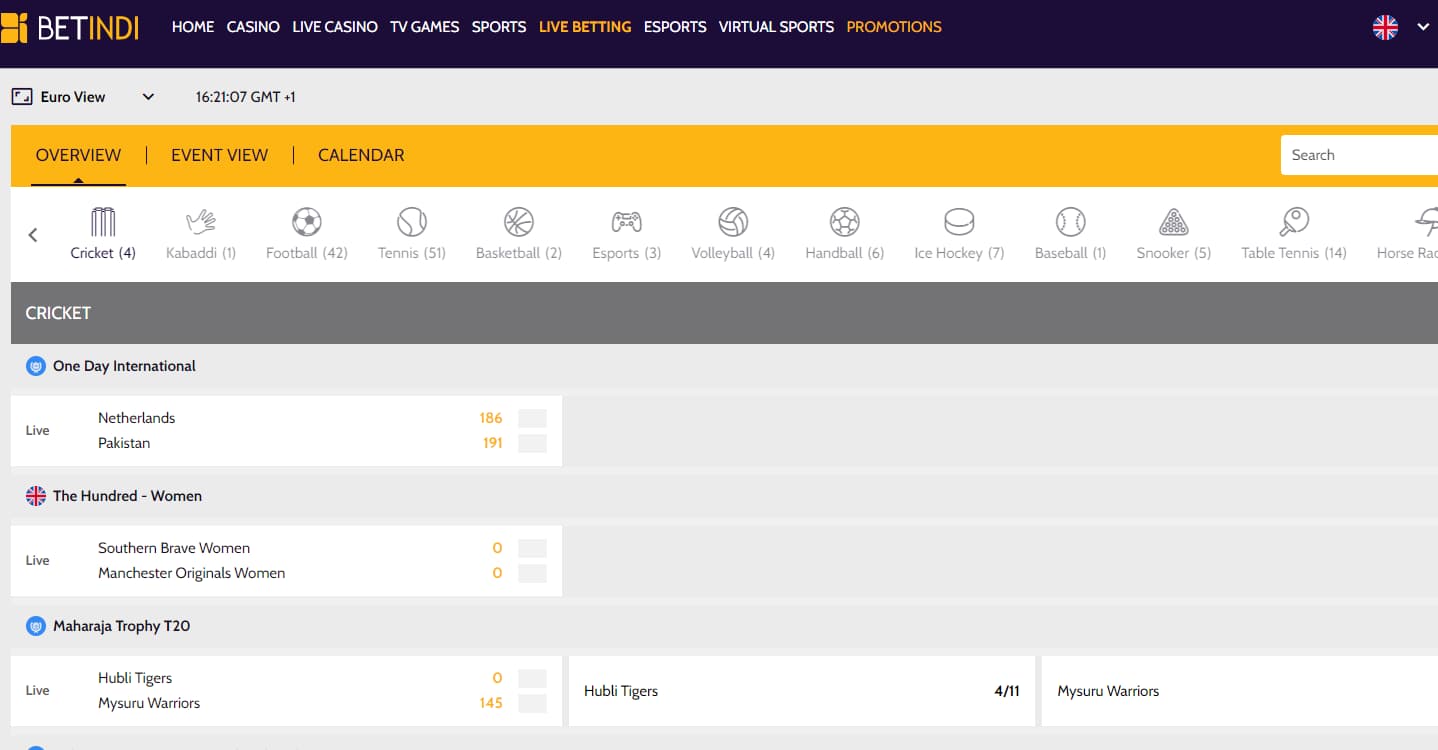Switch to the CALENDAR tab
Screen dimensions: 1438x750
point(361,155)
